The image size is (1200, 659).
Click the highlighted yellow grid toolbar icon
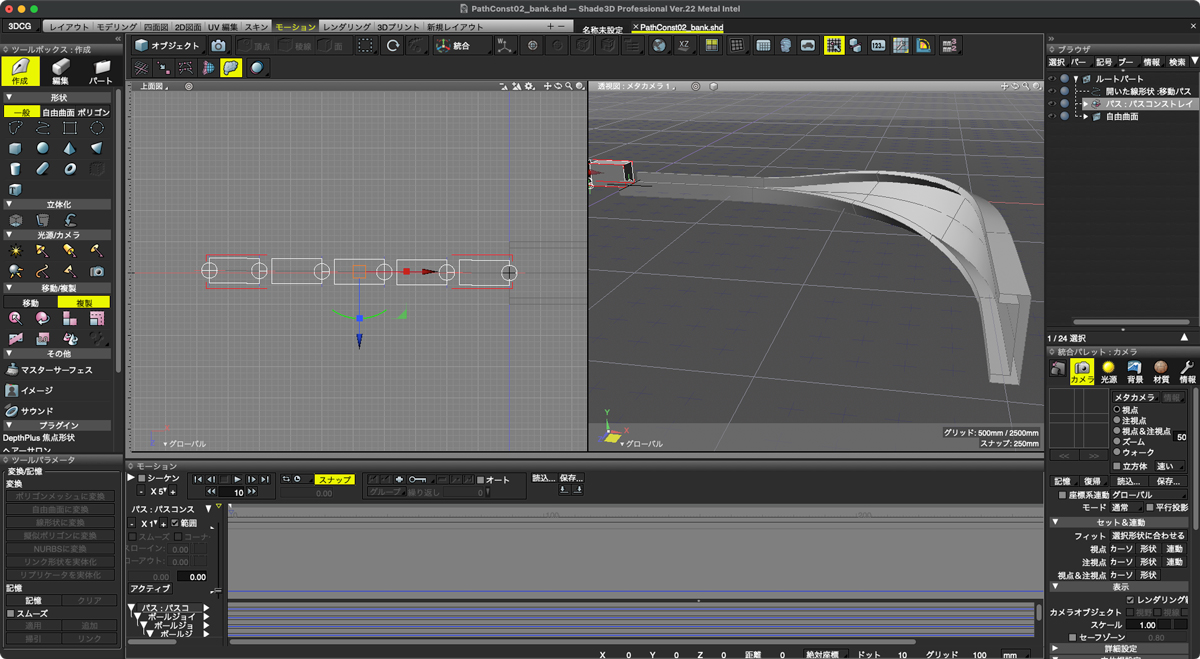(833, 46)
